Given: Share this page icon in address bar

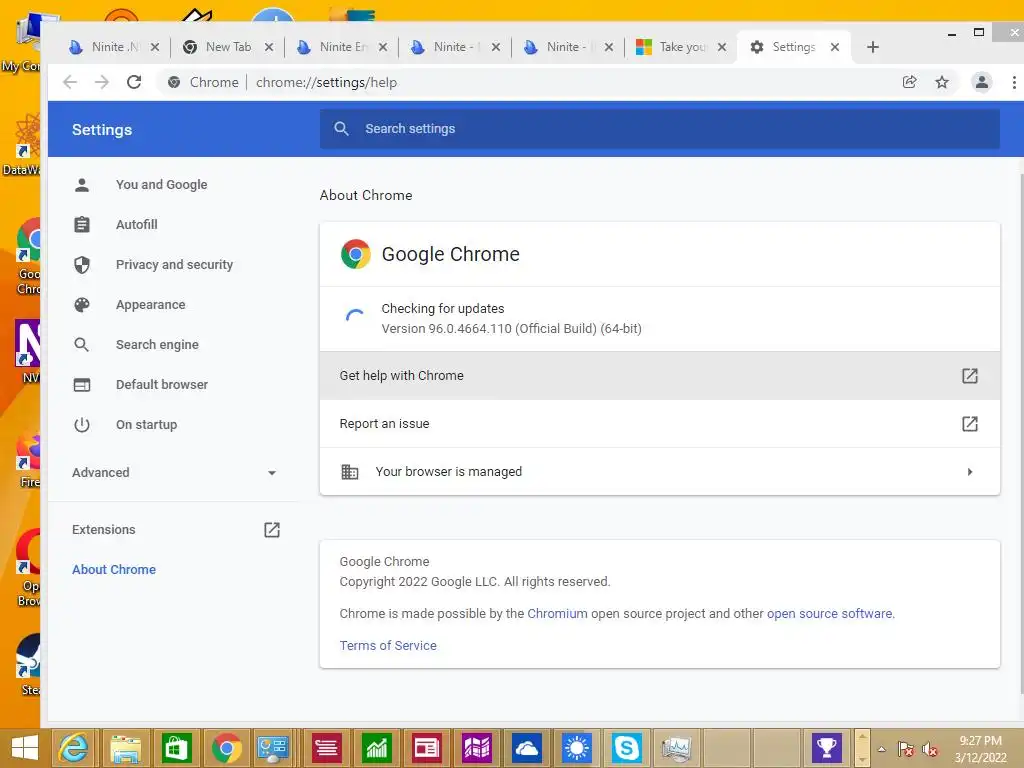Looking at the screenshot, I should 909,82.
